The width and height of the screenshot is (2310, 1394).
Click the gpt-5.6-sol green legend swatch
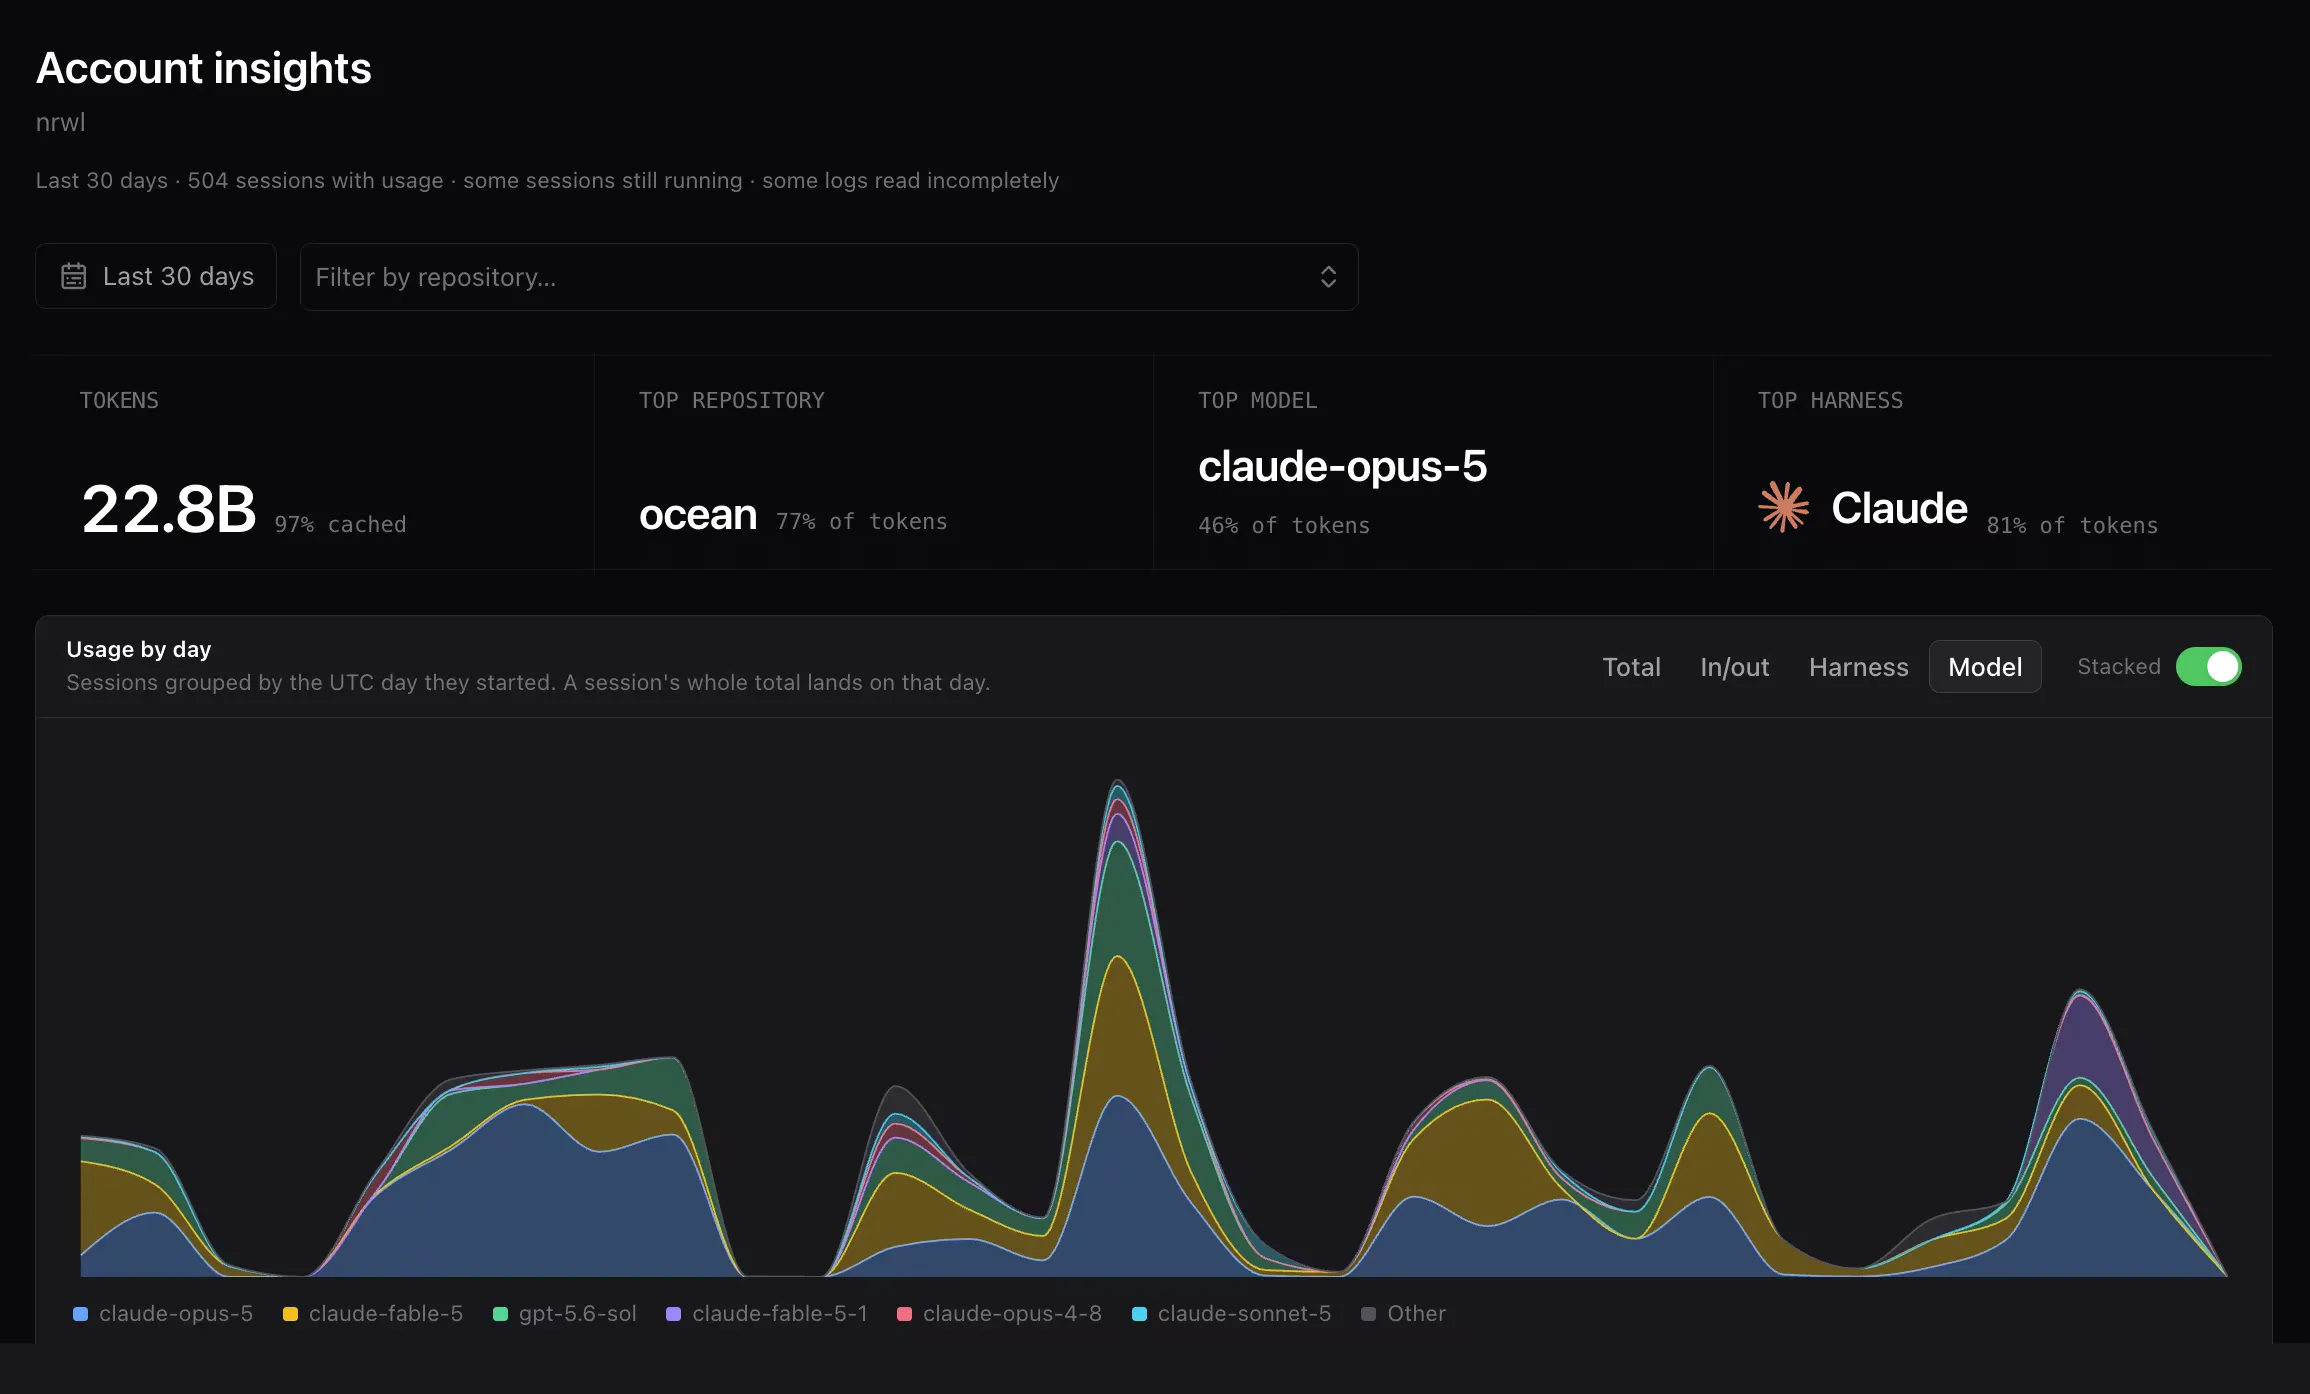(500, 1314)
